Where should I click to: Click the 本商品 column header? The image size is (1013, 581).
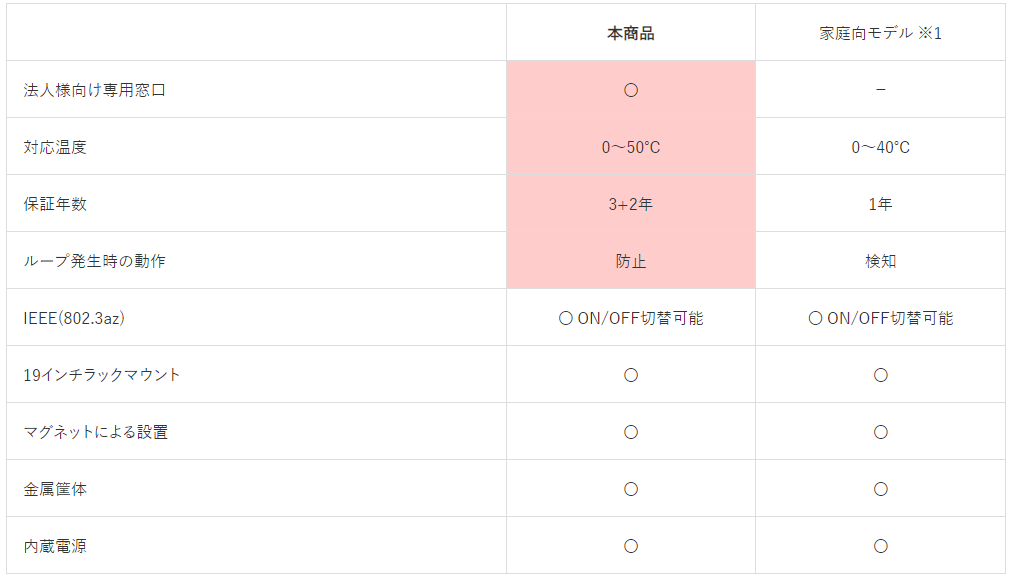(x=631, y=33)
